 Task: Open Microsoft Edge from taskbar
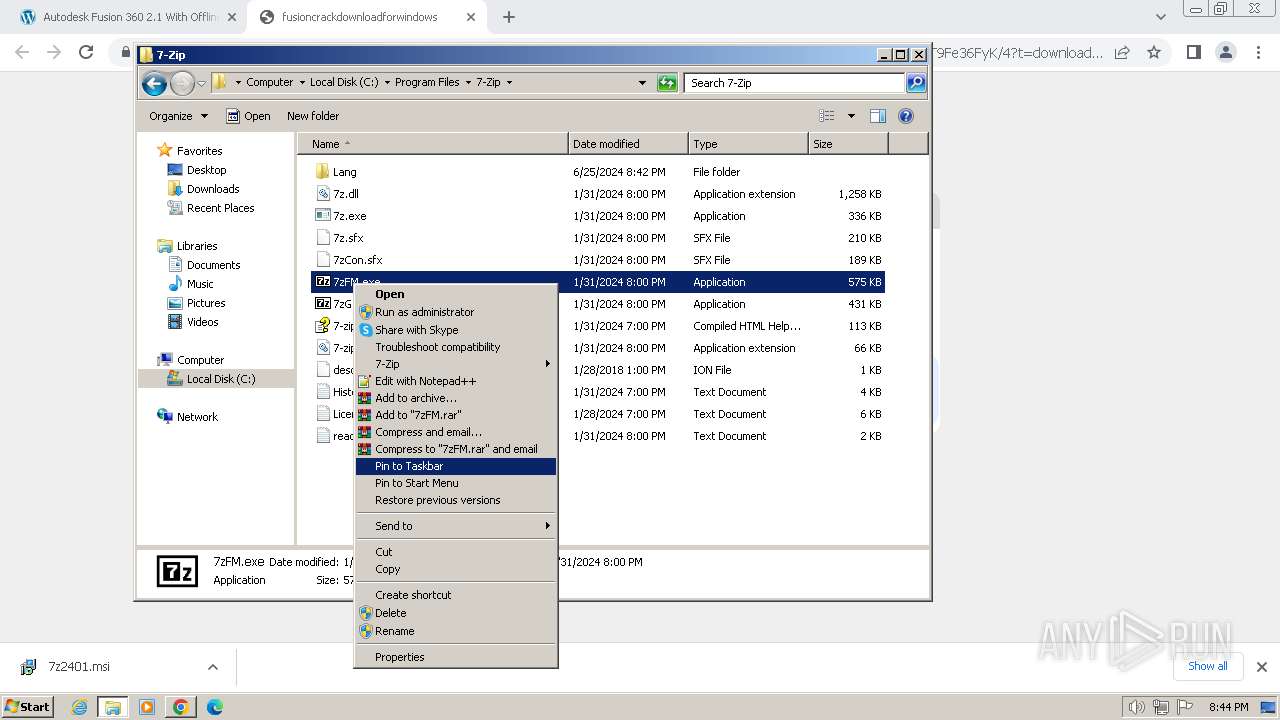click(214, 707)
